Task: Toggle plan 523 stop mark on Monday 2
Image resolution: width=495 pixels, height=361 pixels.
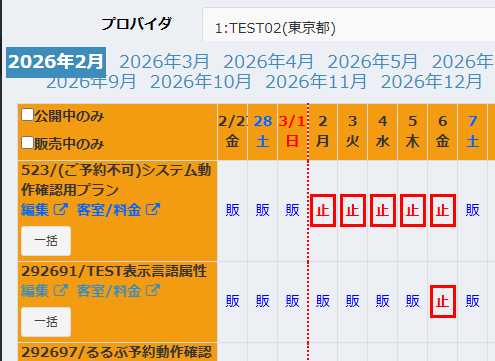Action: [323, 211]
